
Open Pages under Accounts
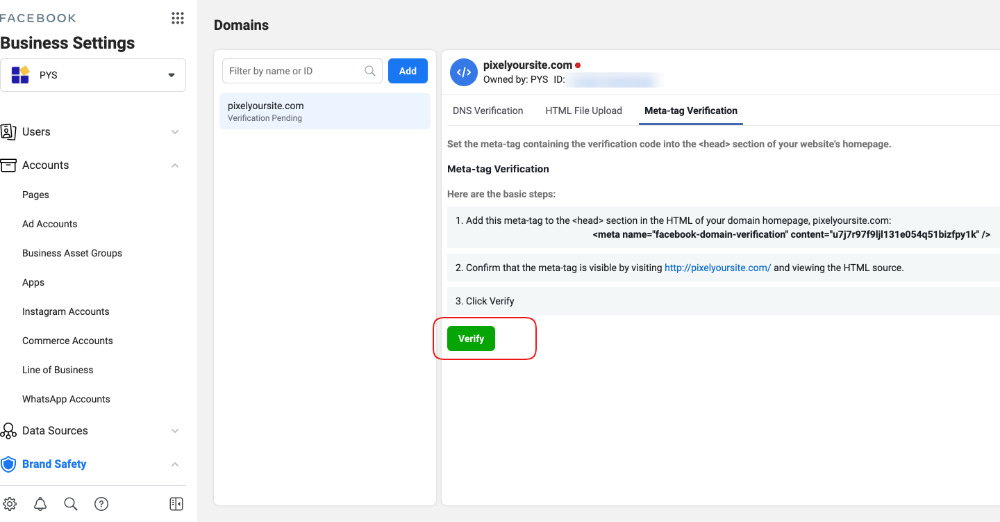point(36,195)
